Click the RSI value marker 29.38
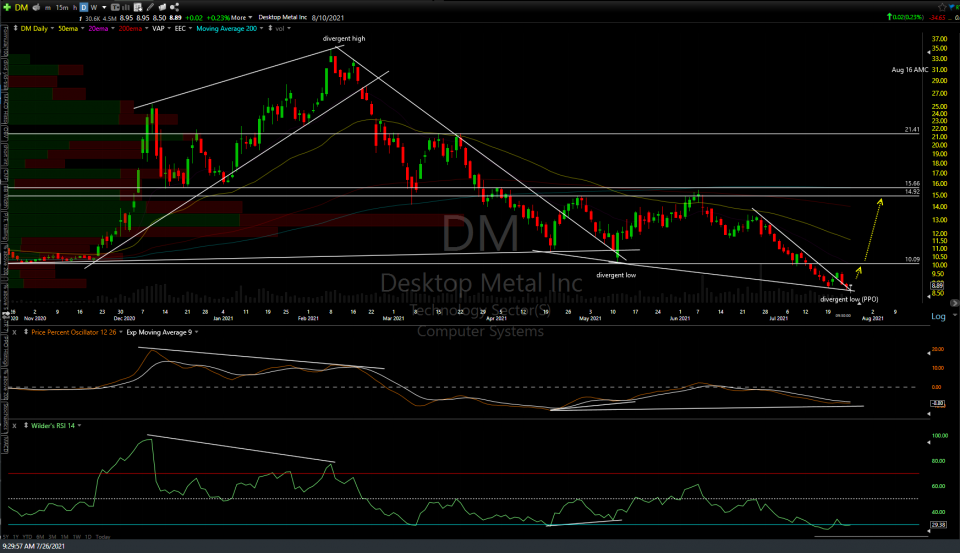This screenshot has width=960, height=553. 938,525
